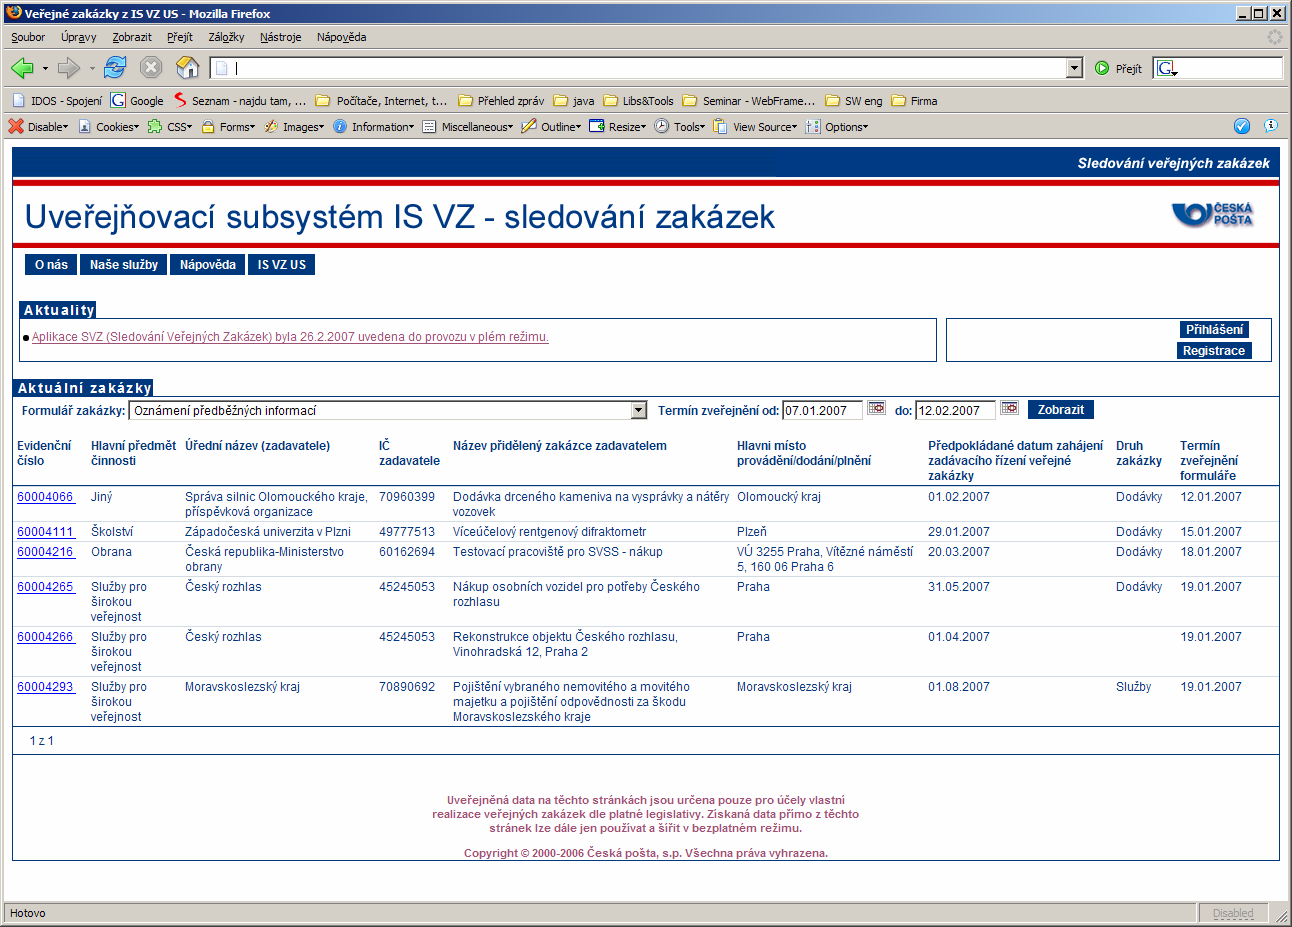Click the Přihlášení button
Image resolution: width=1292 pixels, height=927 pixels.
pos(1215,330)
